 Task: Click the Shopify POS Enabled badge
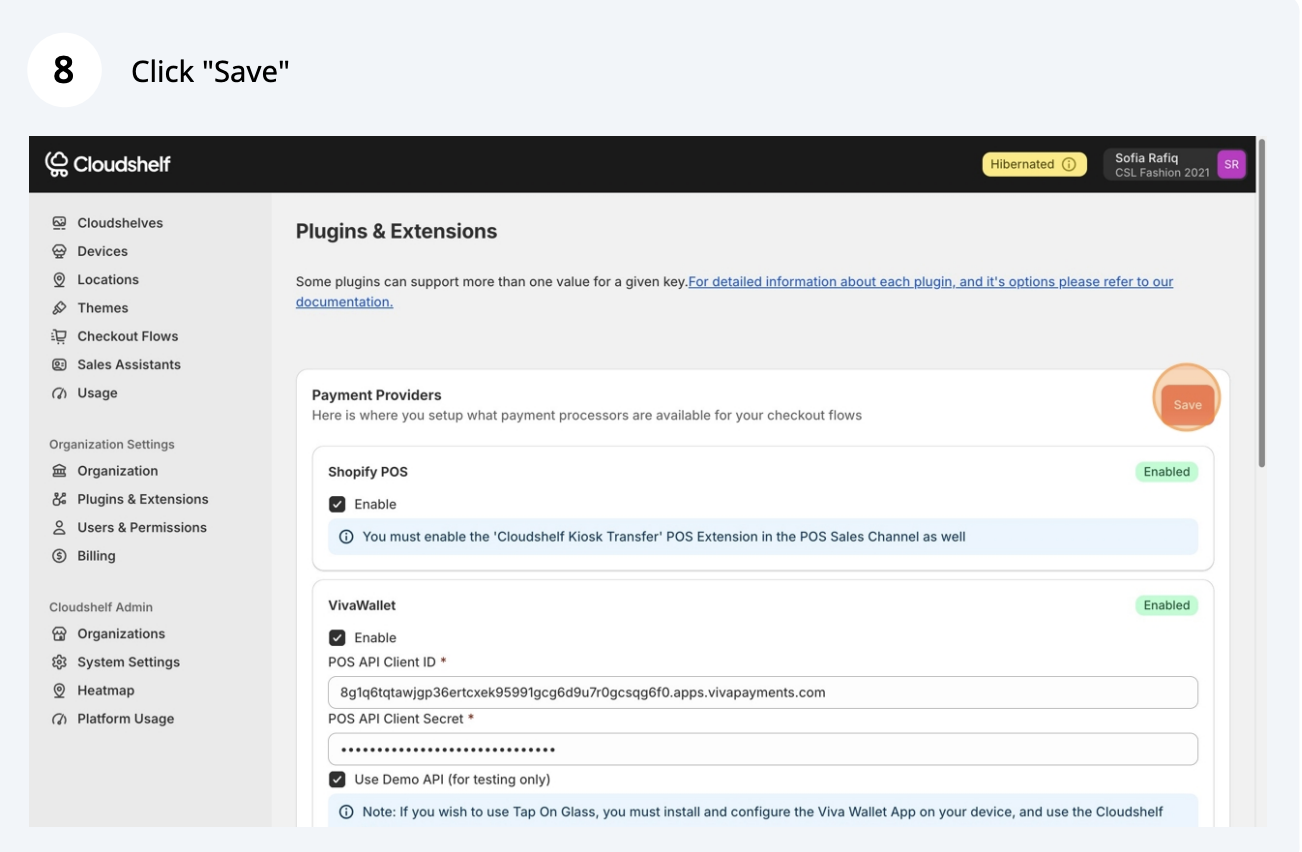pos(1167,472)
